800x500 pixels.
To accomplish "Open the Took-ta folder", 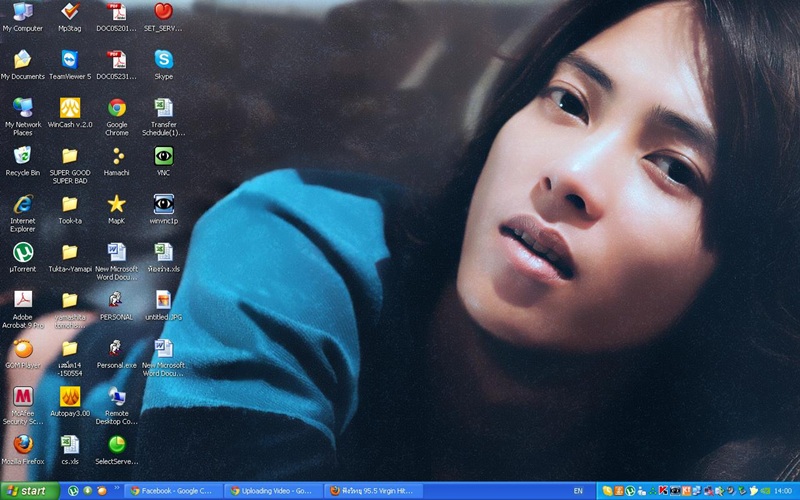I will click(x=70, y=209).
